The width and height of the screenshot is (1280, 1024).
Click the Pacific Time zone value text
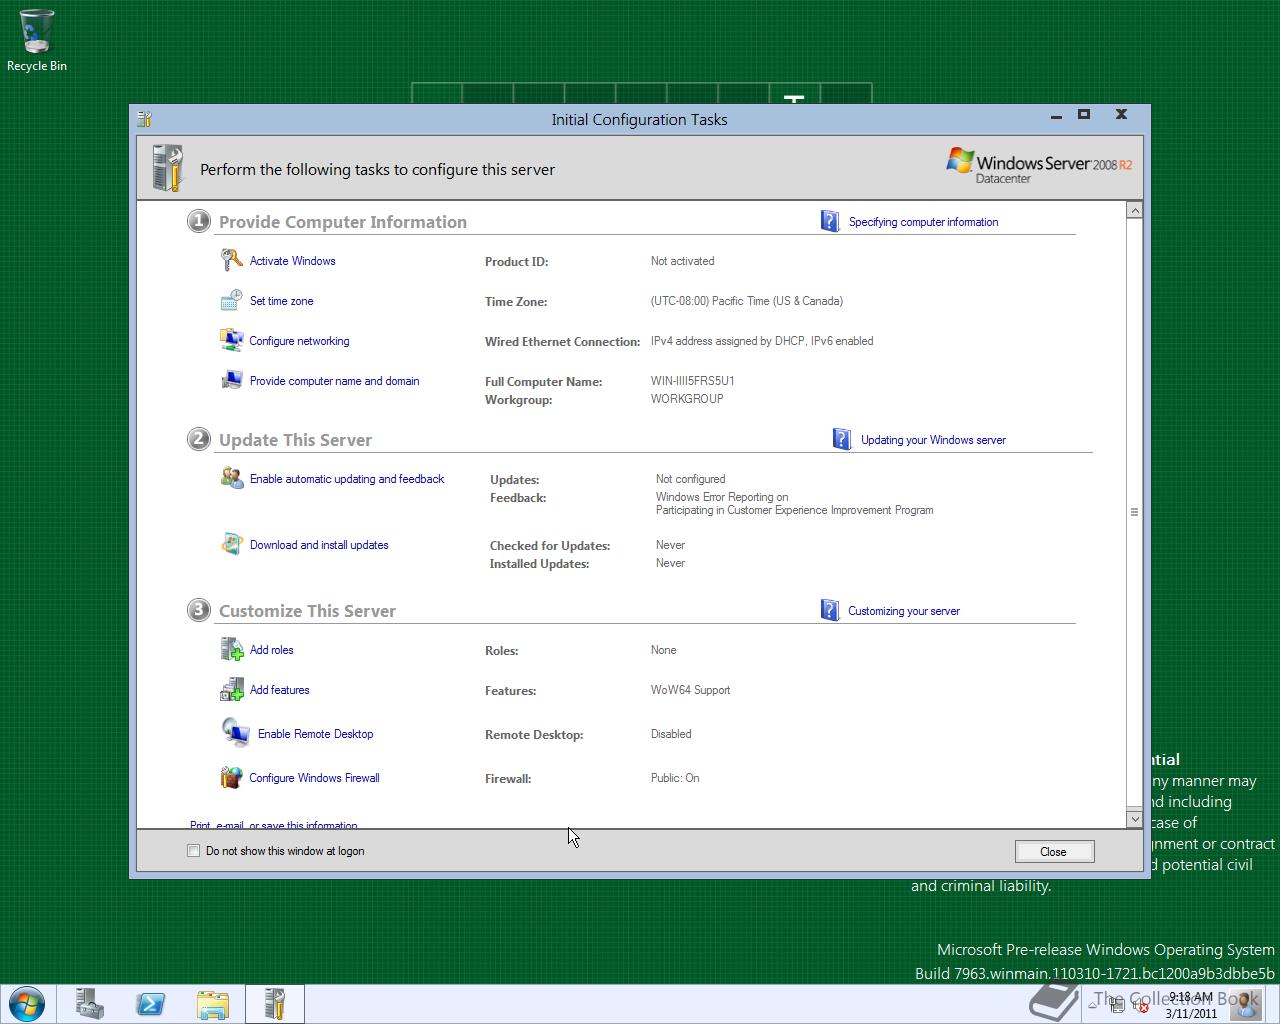(746, 301)
